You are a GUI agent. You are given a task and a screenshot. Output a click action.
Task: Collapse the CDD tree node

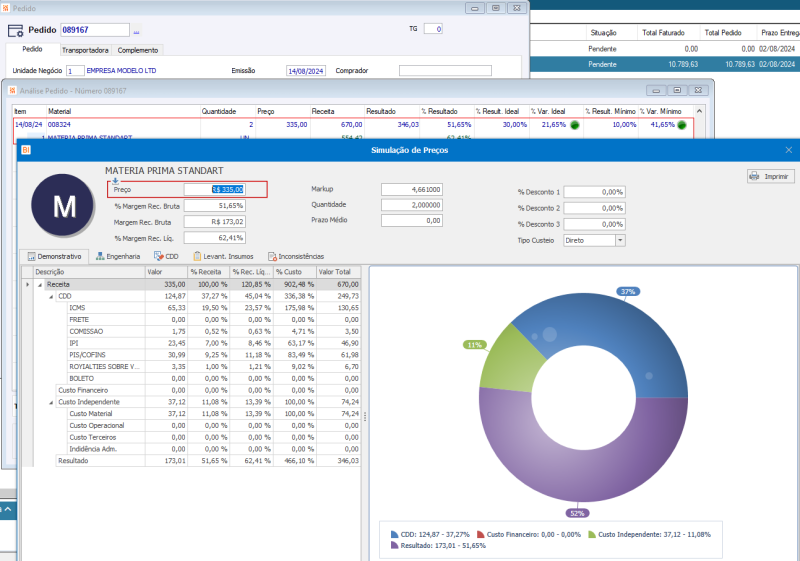click(x=51, y=296)
